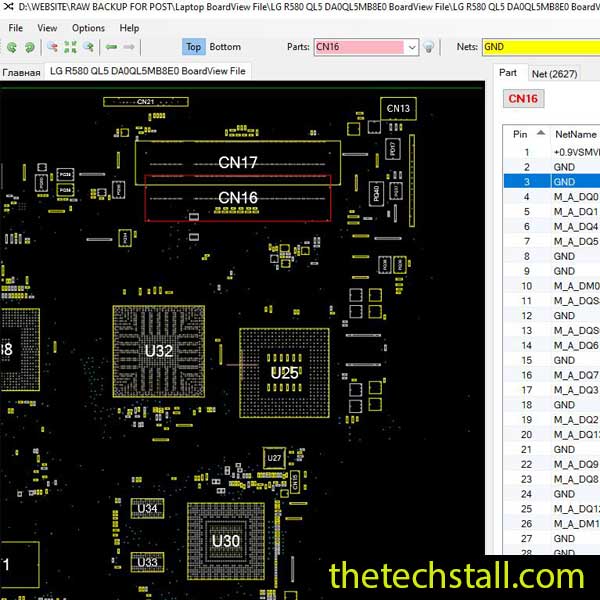
Task: Click the red CN16 part button
Action: pyautogui.click(x=523, y=99)
